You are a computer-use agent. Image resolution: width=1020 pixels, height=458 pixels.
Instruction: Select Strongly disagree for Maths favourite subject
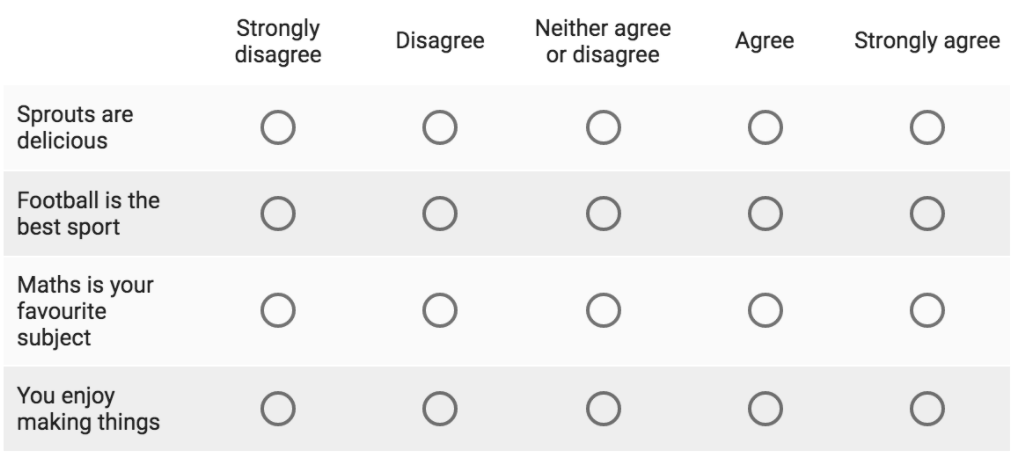(278, 310)
